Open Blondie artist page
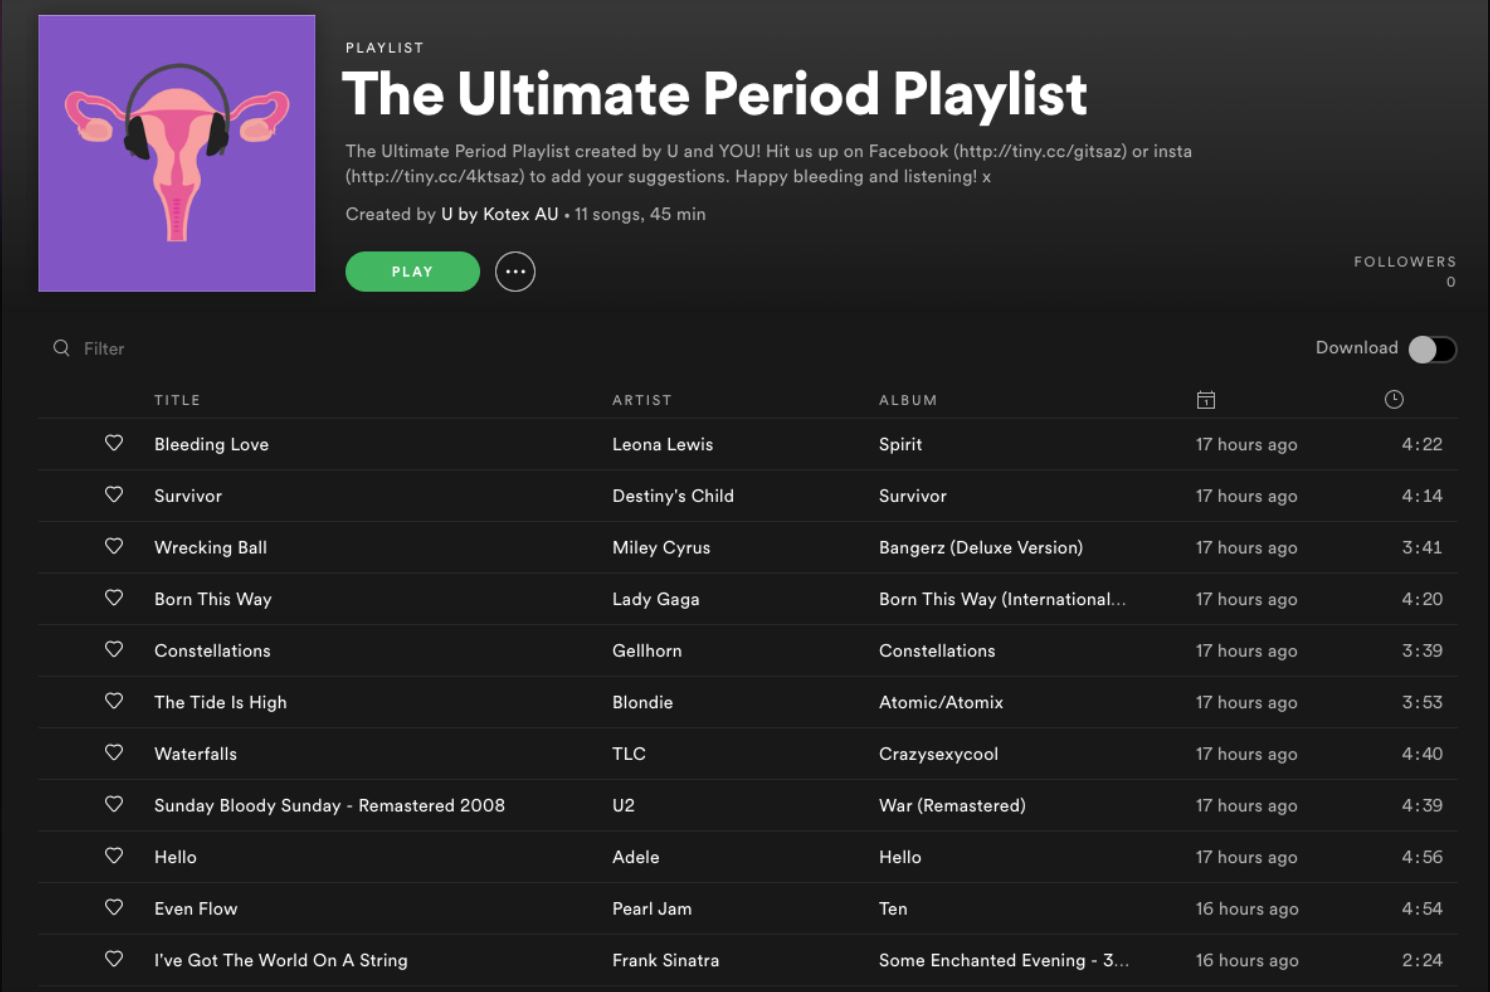The width and height of the screenshot is (1490, 992). (x=643, y=702)
